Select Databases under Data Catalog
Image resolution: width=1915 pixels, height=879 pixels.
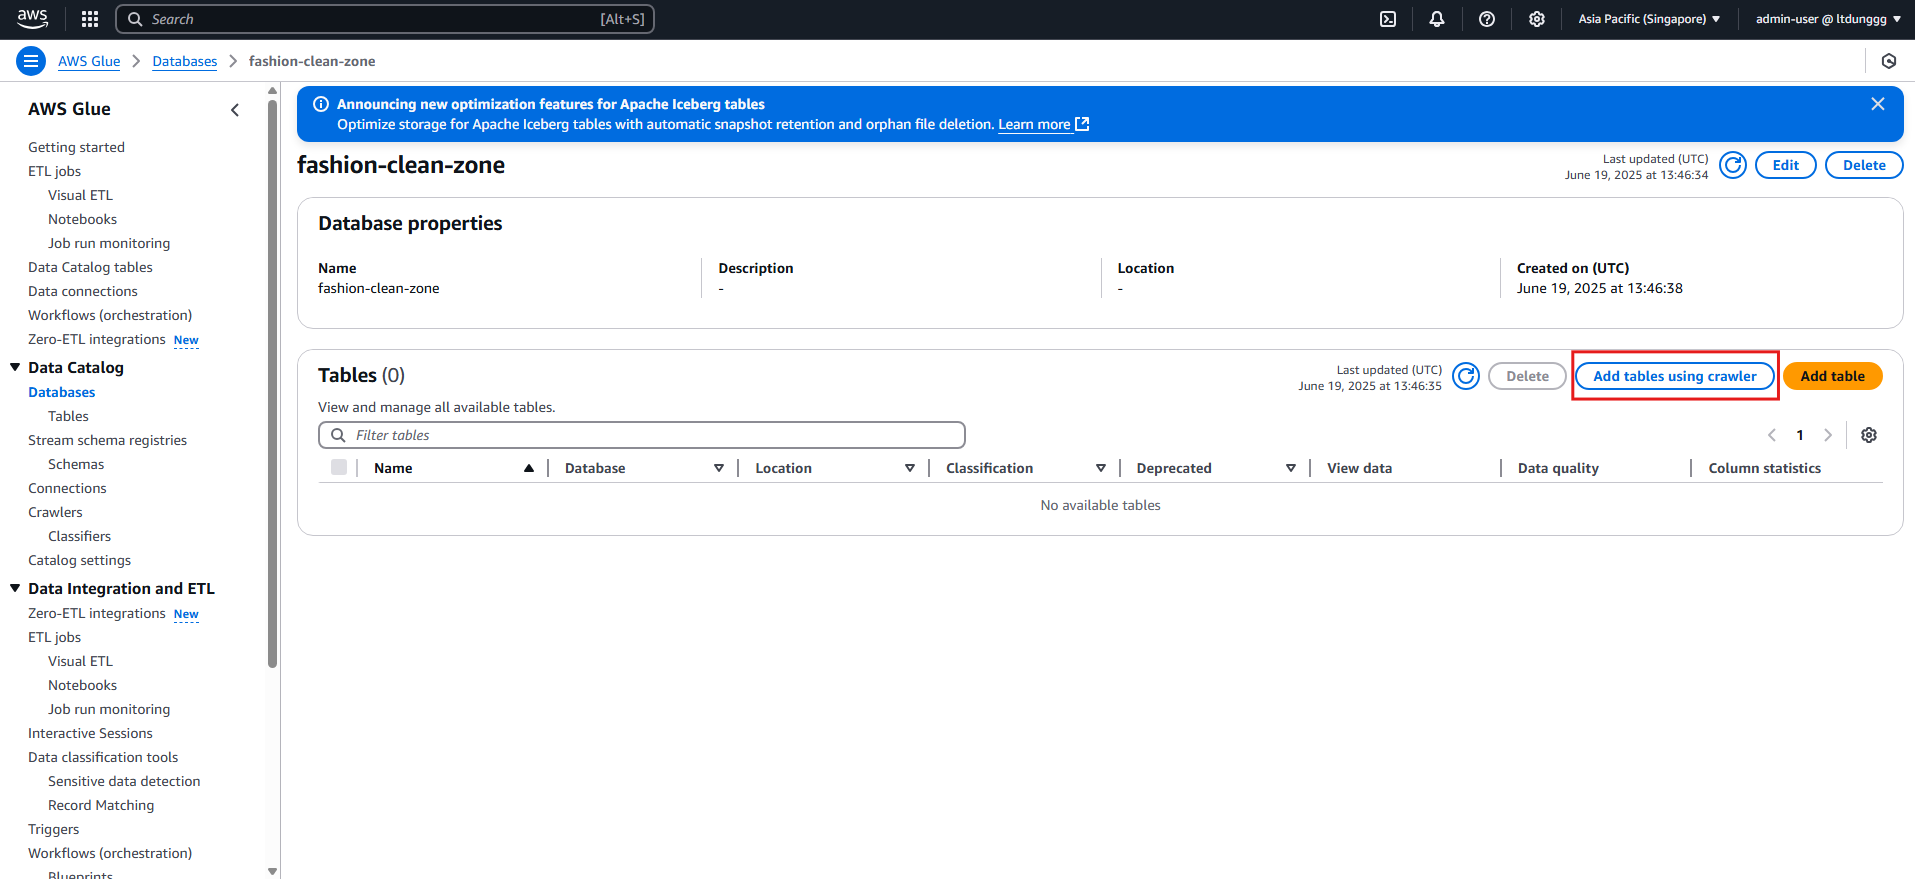[x=62, y=392]
